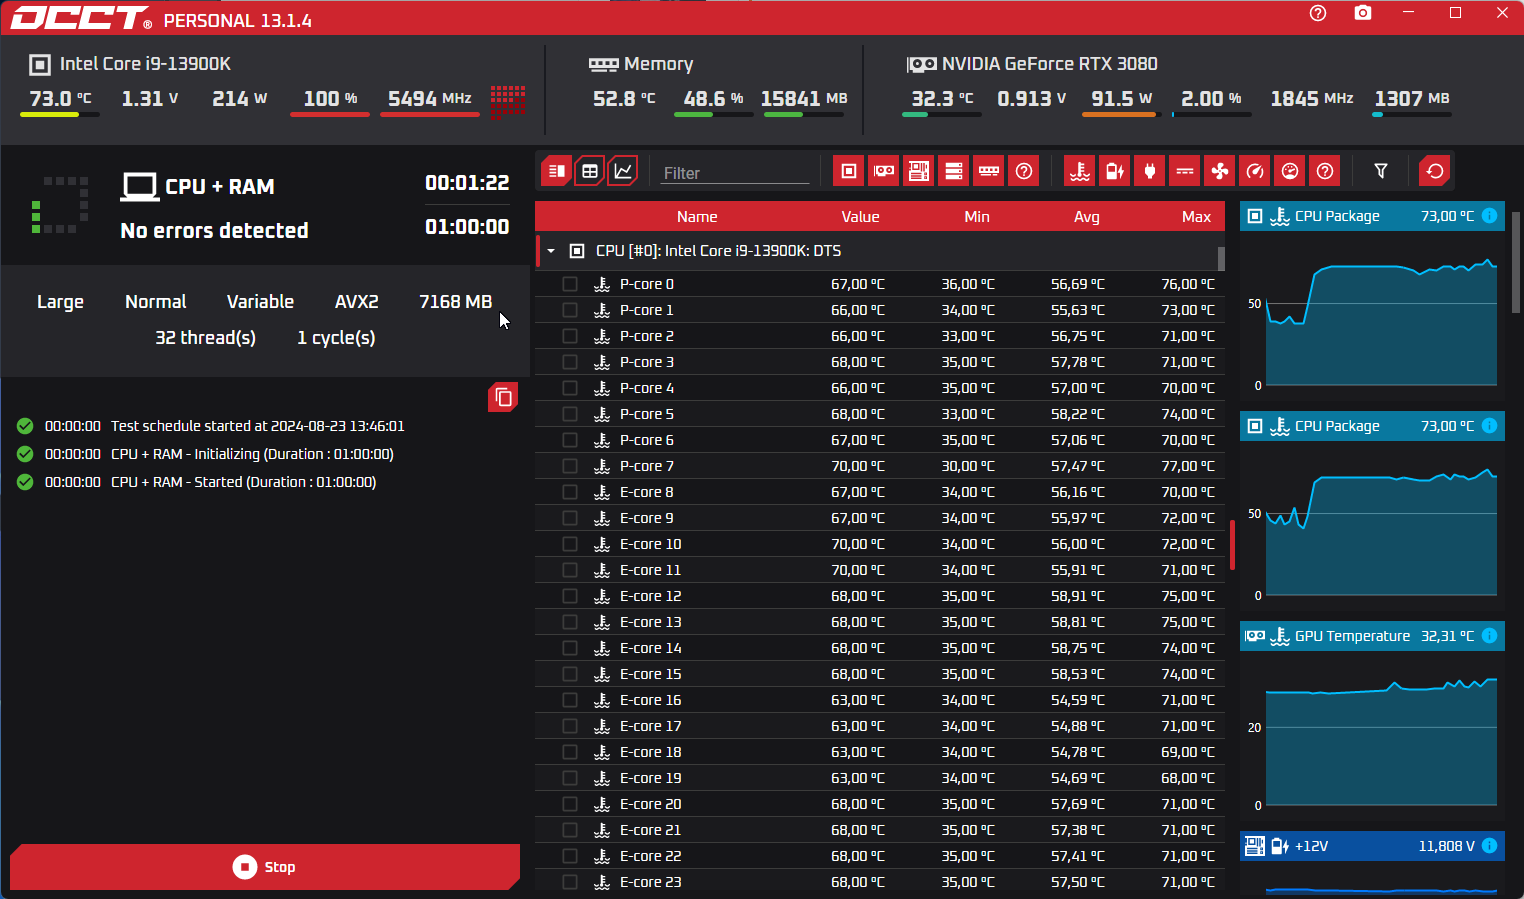Toggle the fan speed filter icon
The image size is (1524, 899).
(1220, 171)
